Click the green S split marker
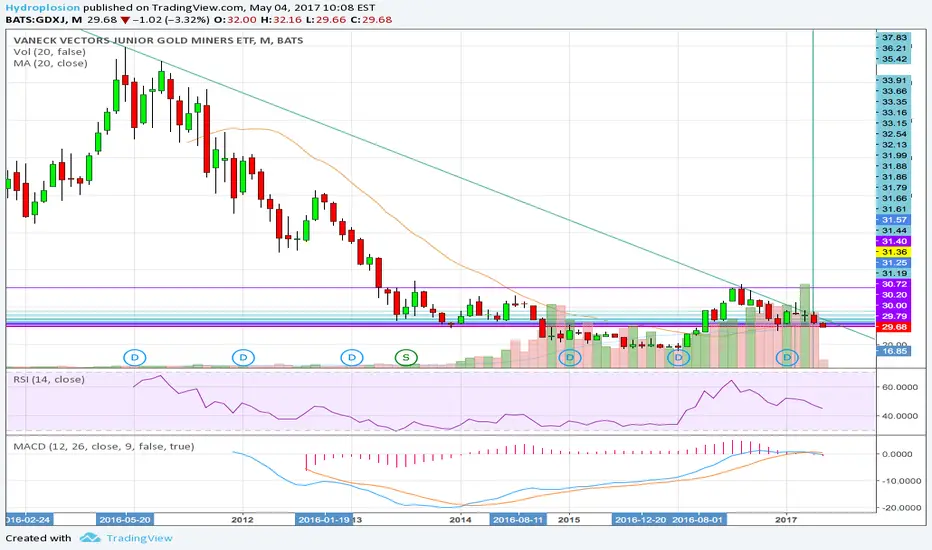The width and height of the screenshot is (932, 550). pyautogui.click(x=406, y=357)
